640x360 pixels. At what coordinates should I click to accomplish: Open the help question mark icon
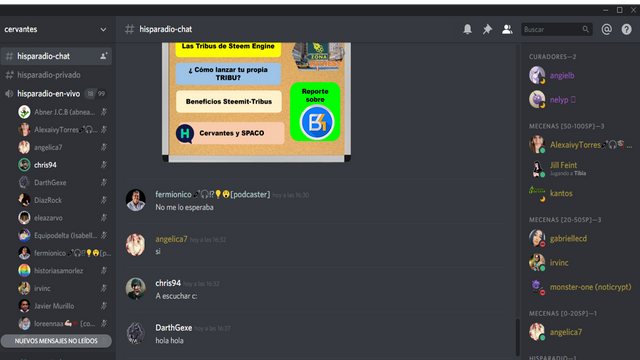point(627,29)
